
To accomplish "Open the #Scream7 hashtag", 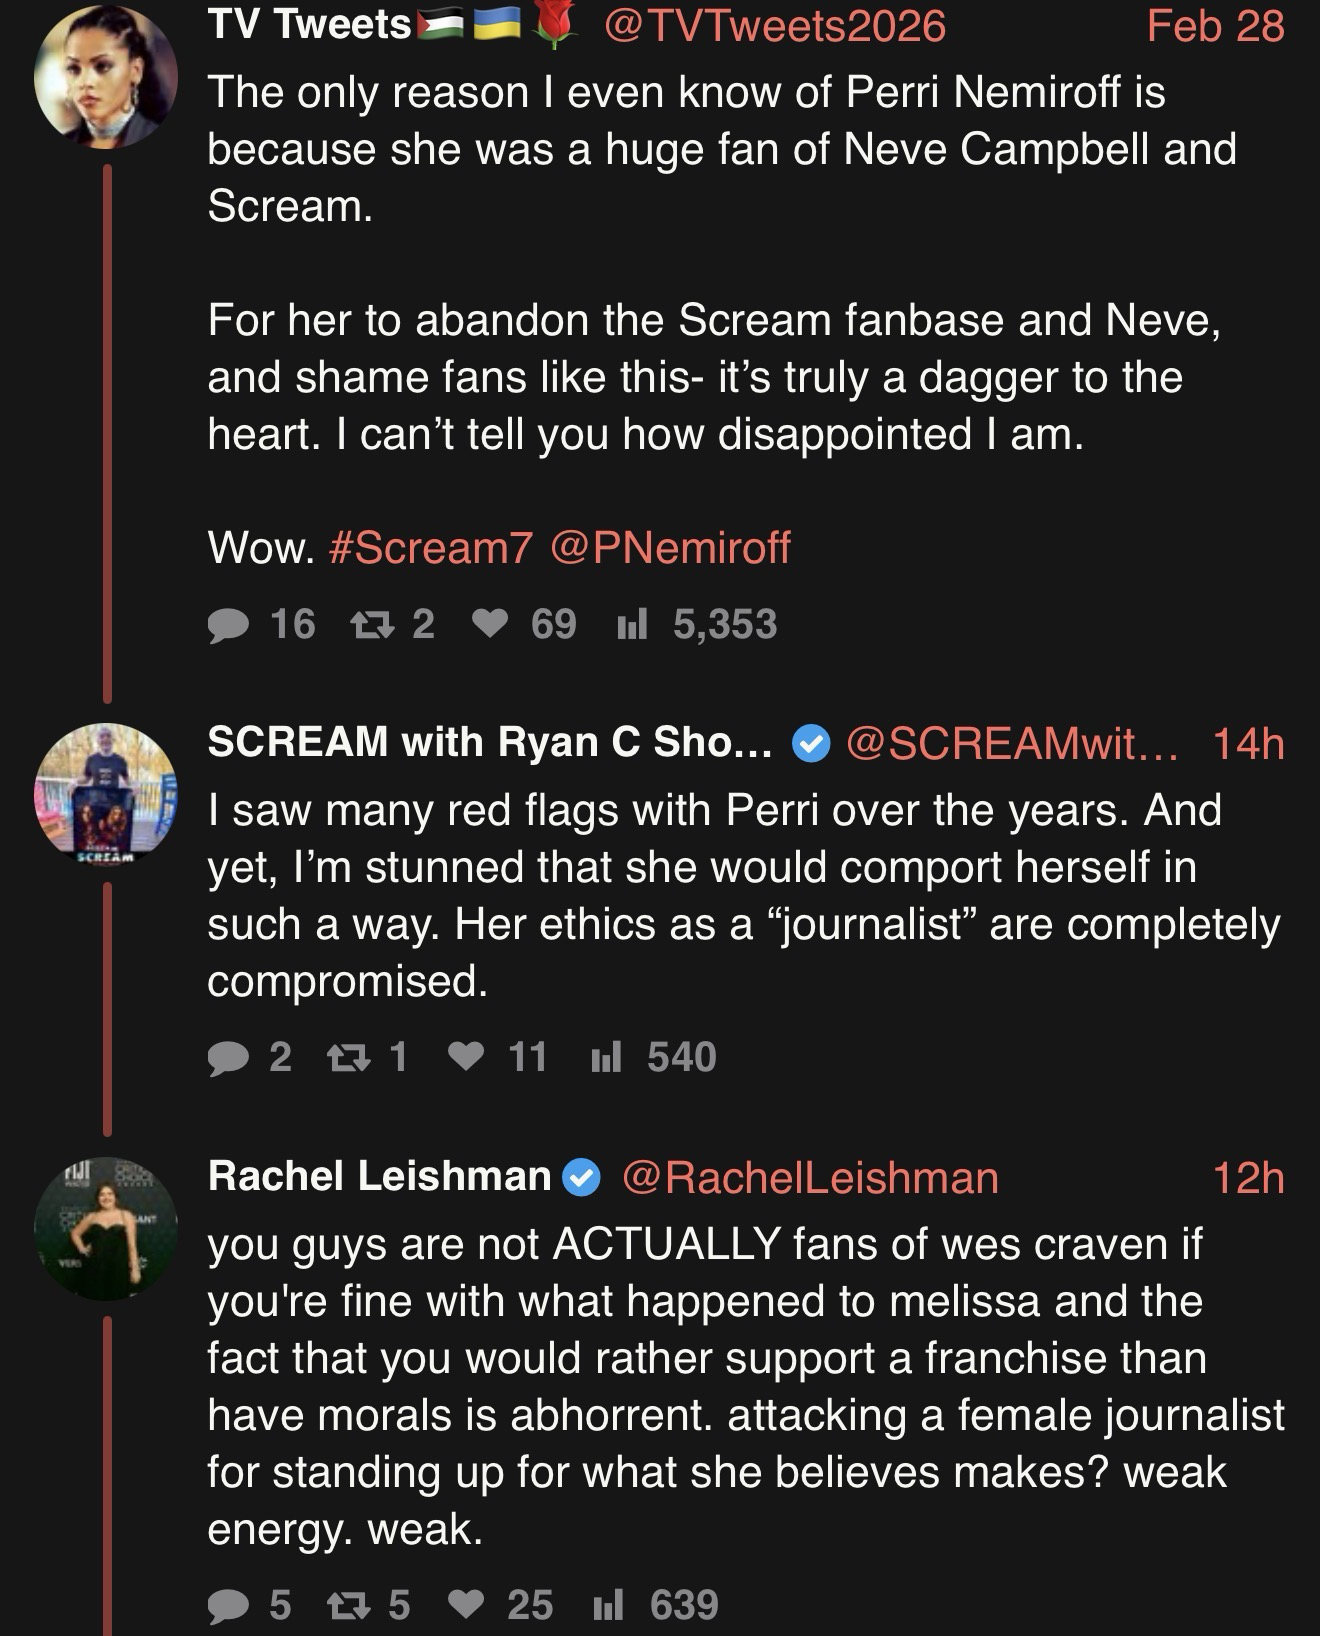I will pyautogui.click(x=430, y=548).
